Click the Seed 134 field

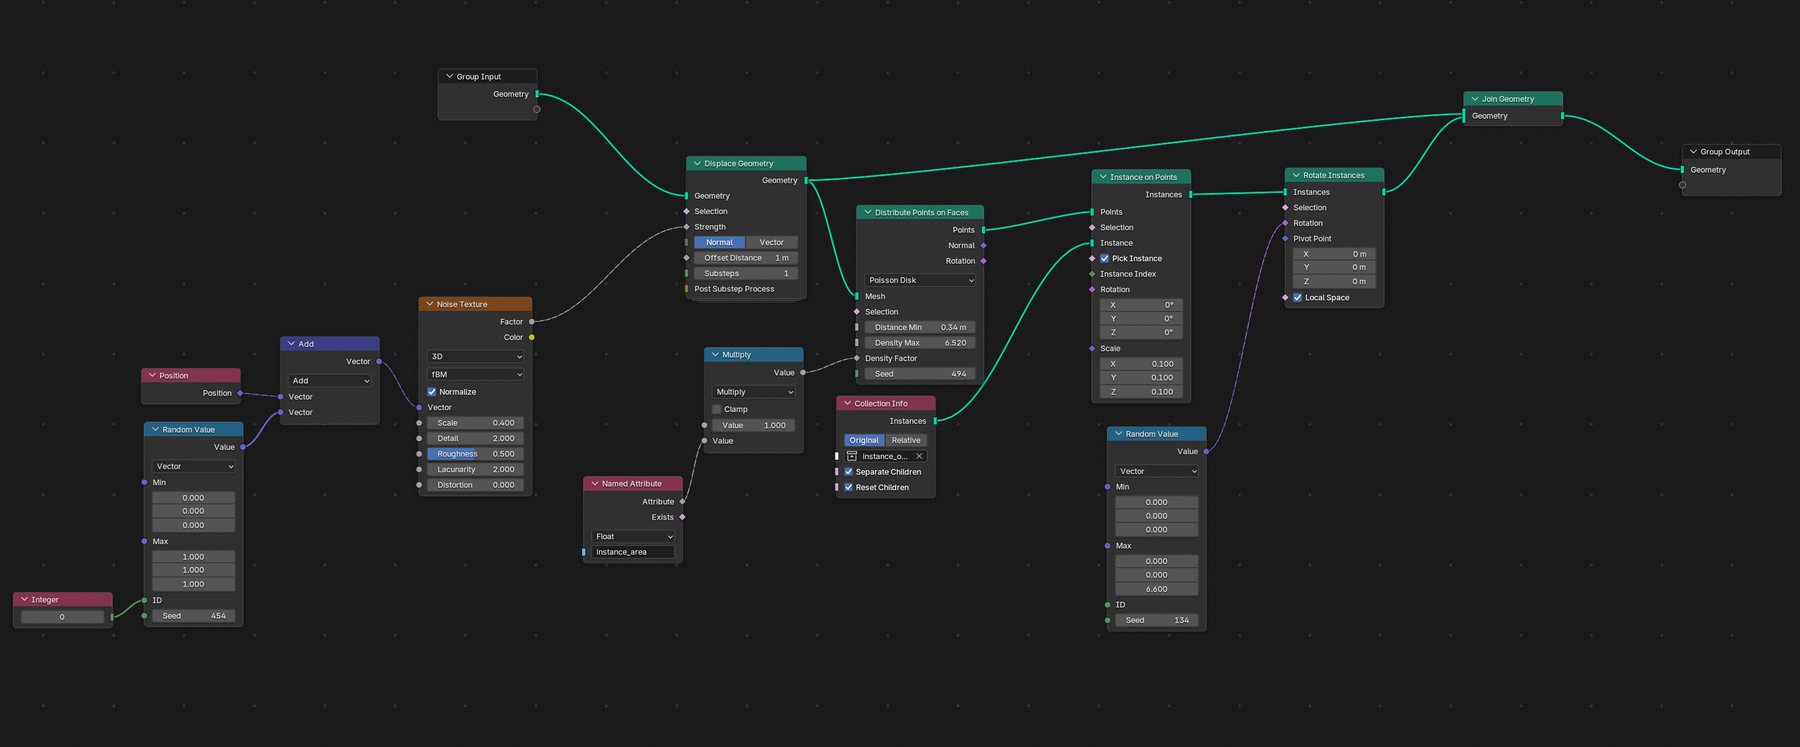(1157, 620)
